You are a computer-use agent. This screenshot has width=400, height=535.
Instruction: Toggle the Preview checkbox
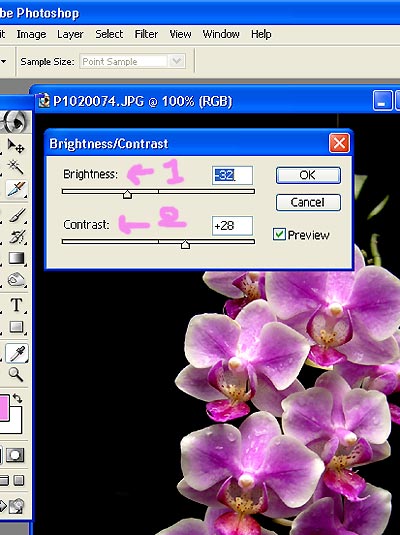point(279,234)
